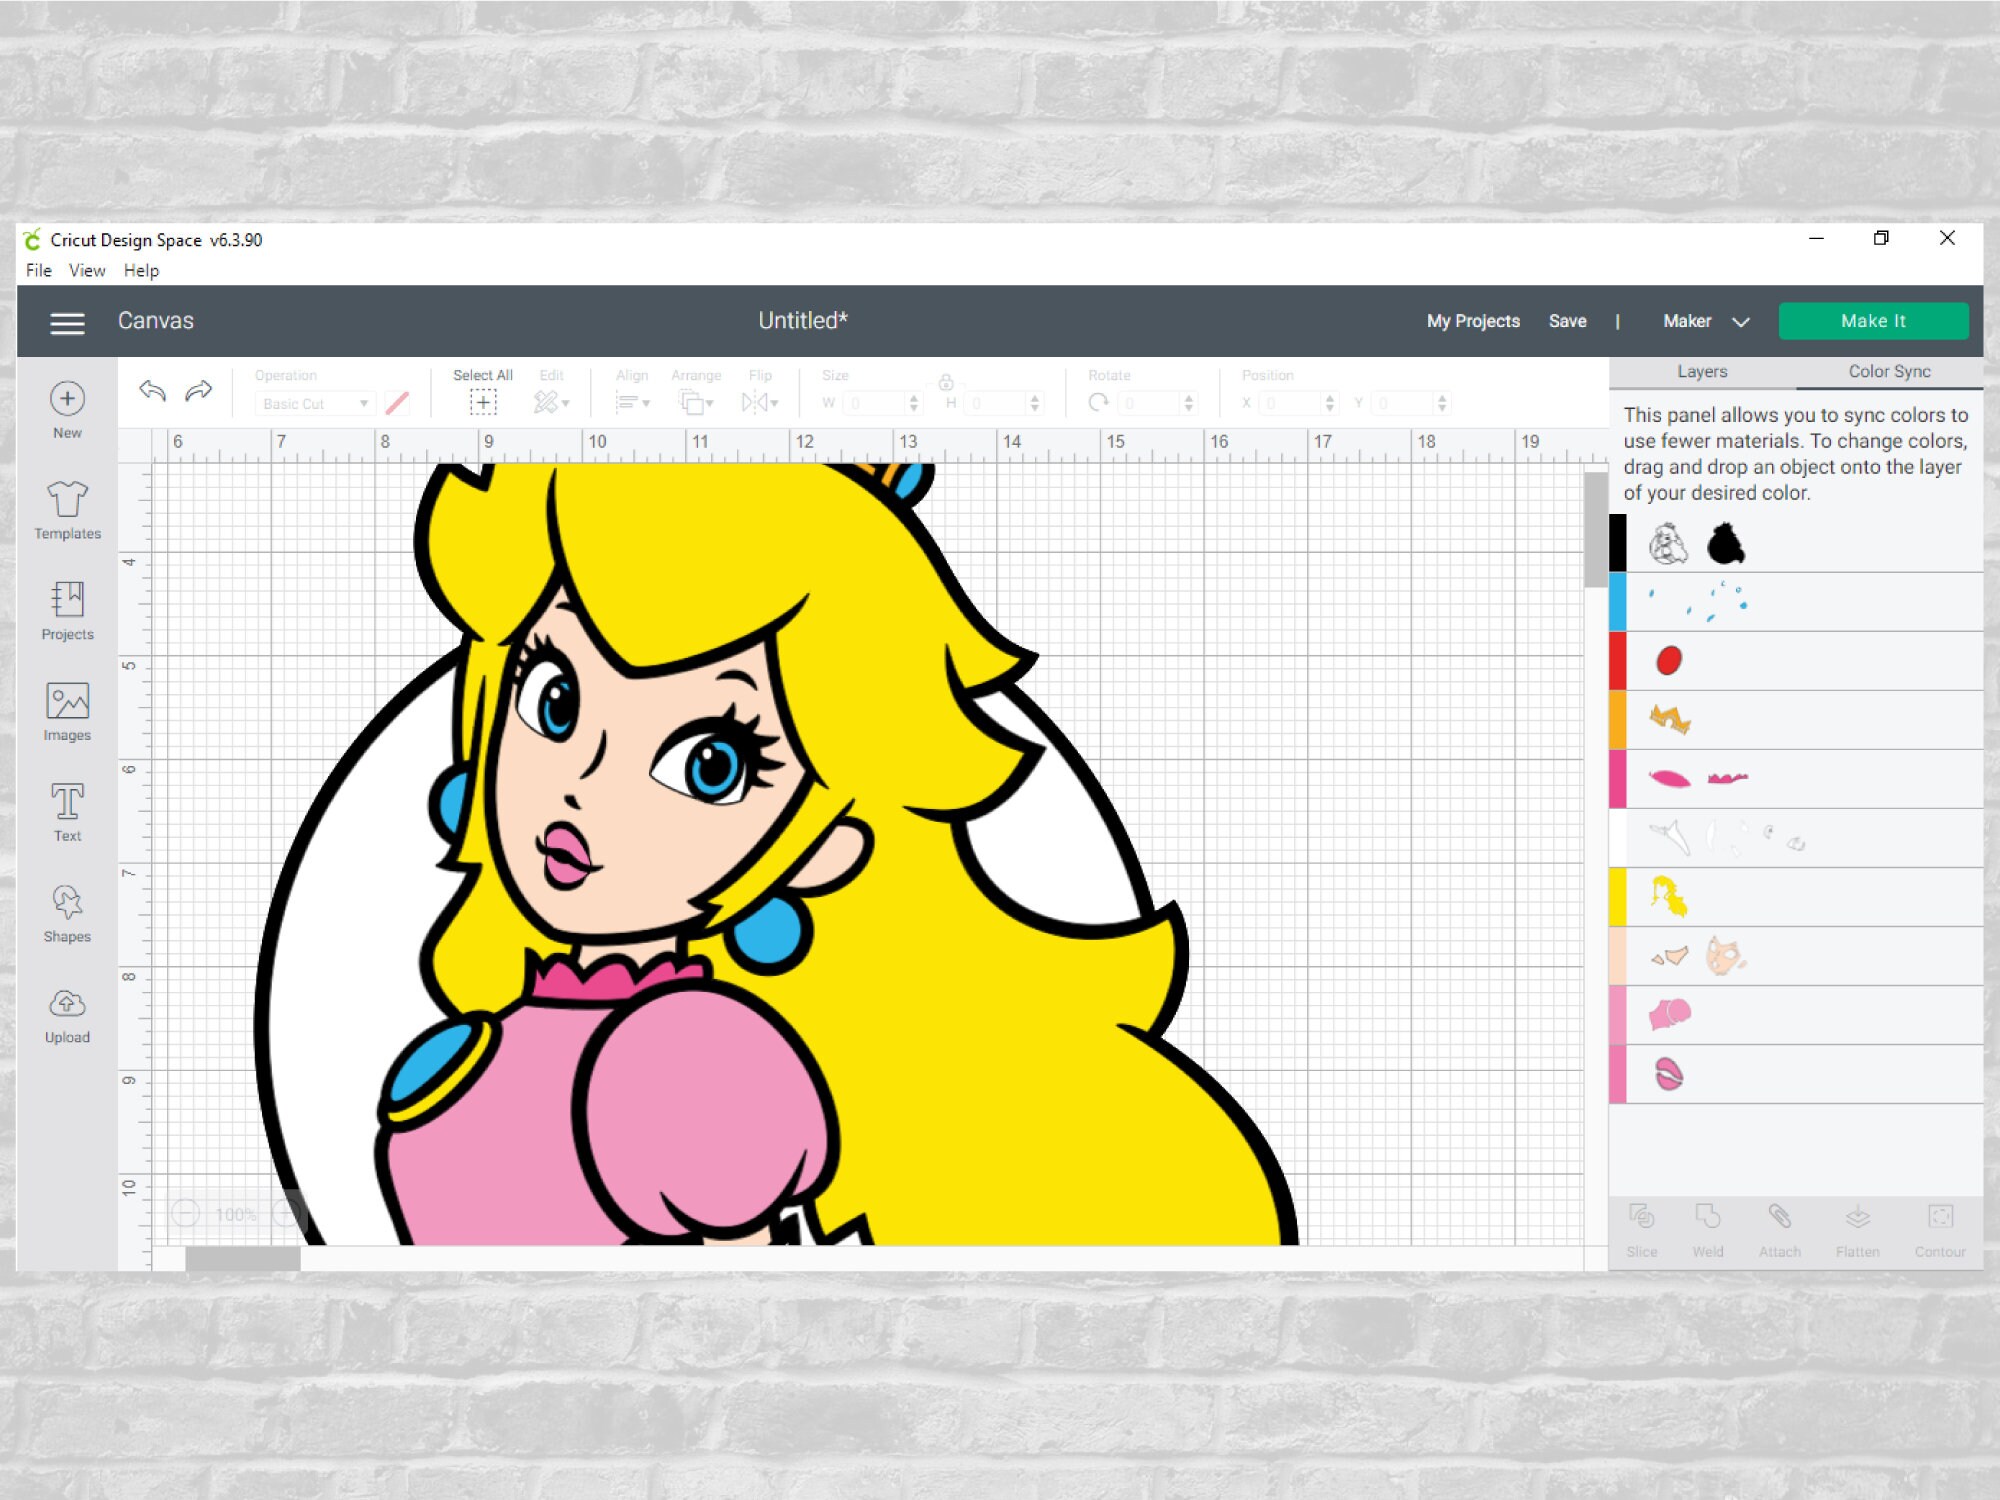
Task: Click the Canvas heading text
Action: 156,321
